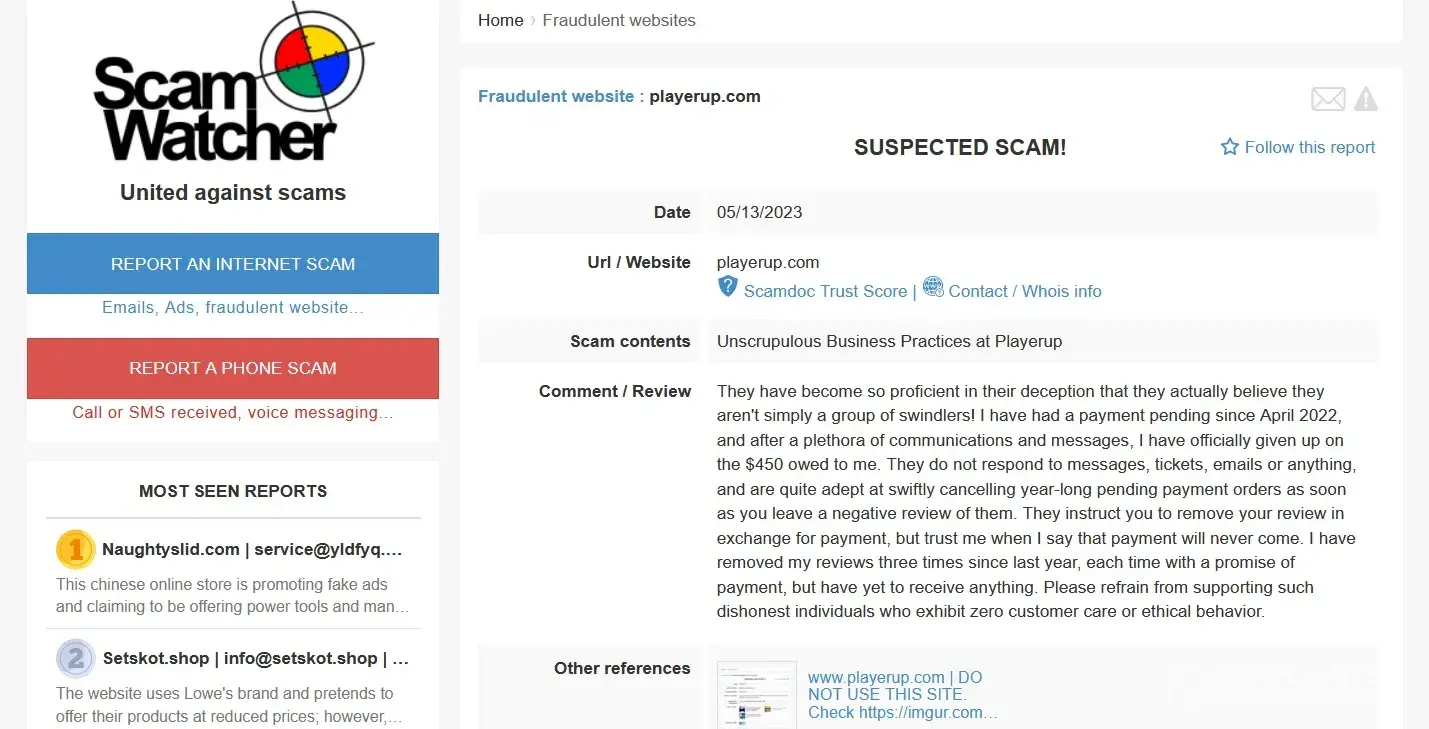Click the star icon beside Follow this report
The height and width of the screenshot is (729, 1429).
pos(1230,147)
